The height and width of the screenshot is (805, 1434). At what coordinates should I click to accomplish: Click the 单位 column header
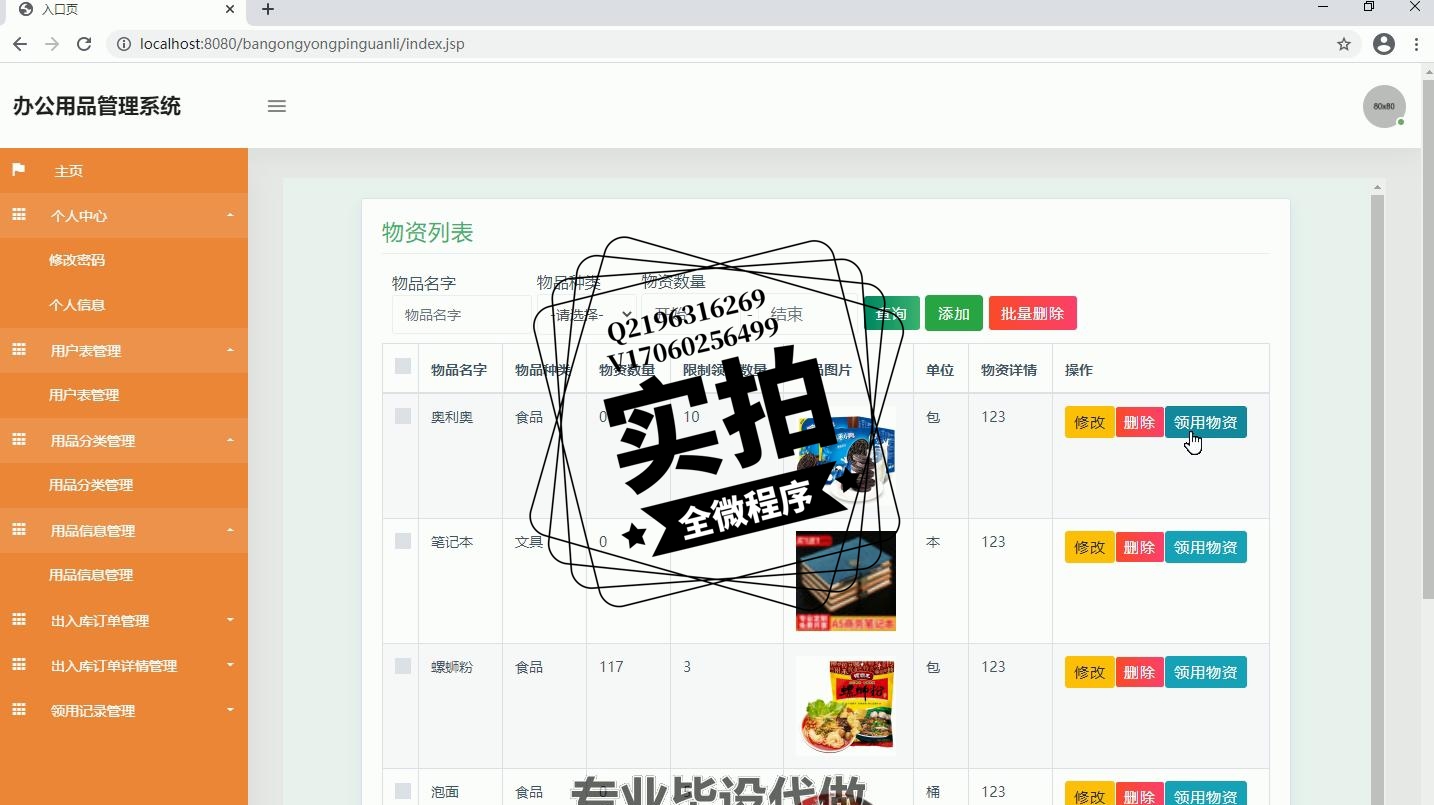click(x=940, y=370)
